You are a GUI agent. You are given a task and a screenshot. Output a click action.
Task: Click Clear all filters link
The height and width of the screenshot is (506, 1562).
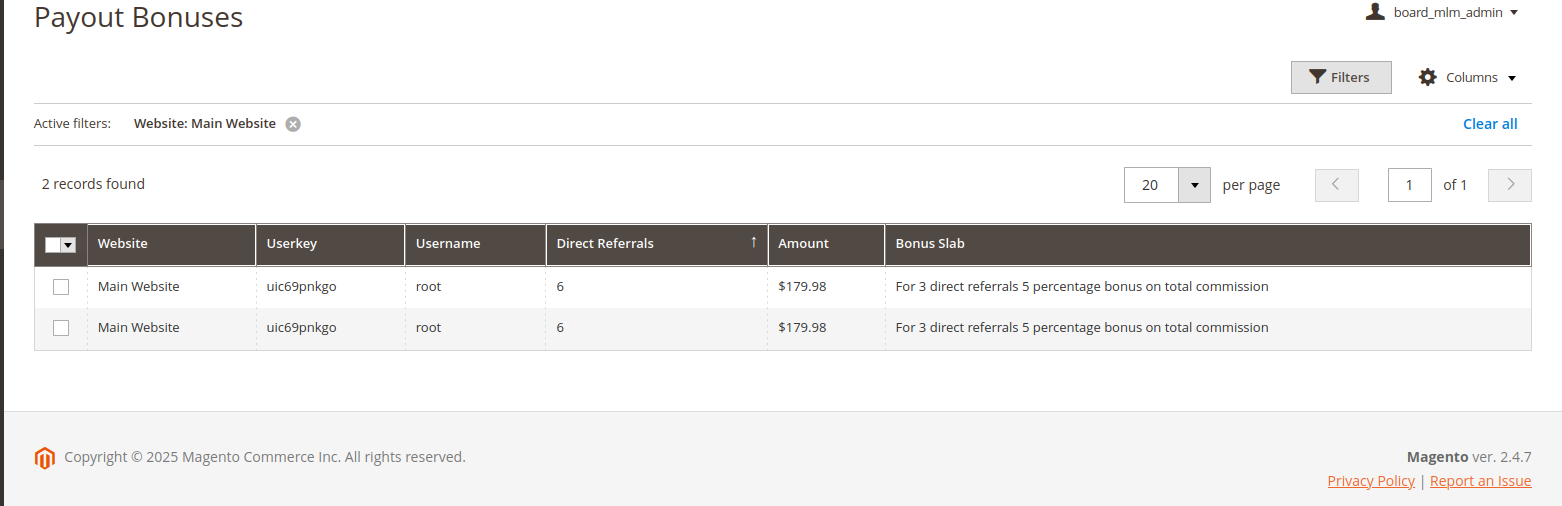[1489, 124]
